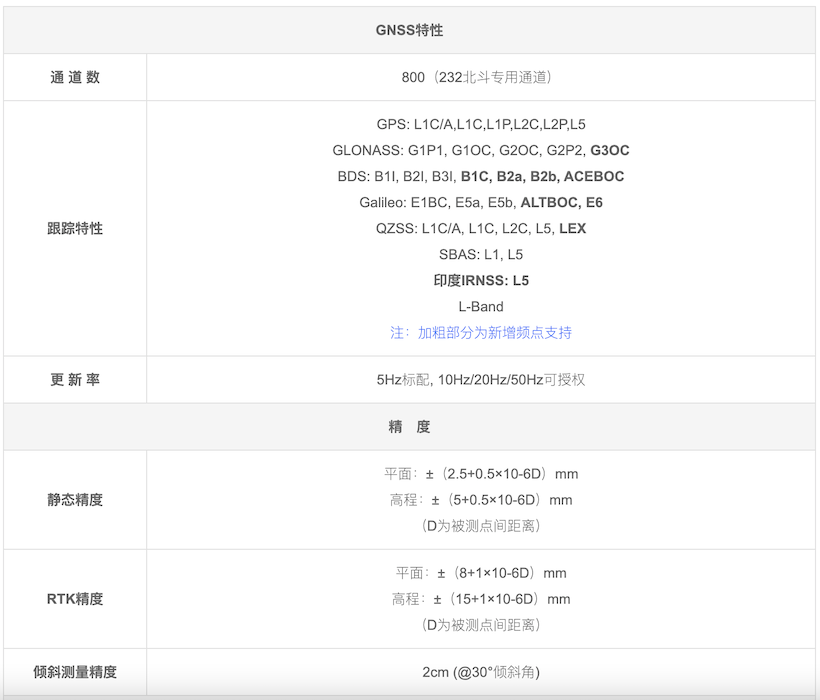
Task: Select the QZSS line ending with LEX
Action: (481, 228)
